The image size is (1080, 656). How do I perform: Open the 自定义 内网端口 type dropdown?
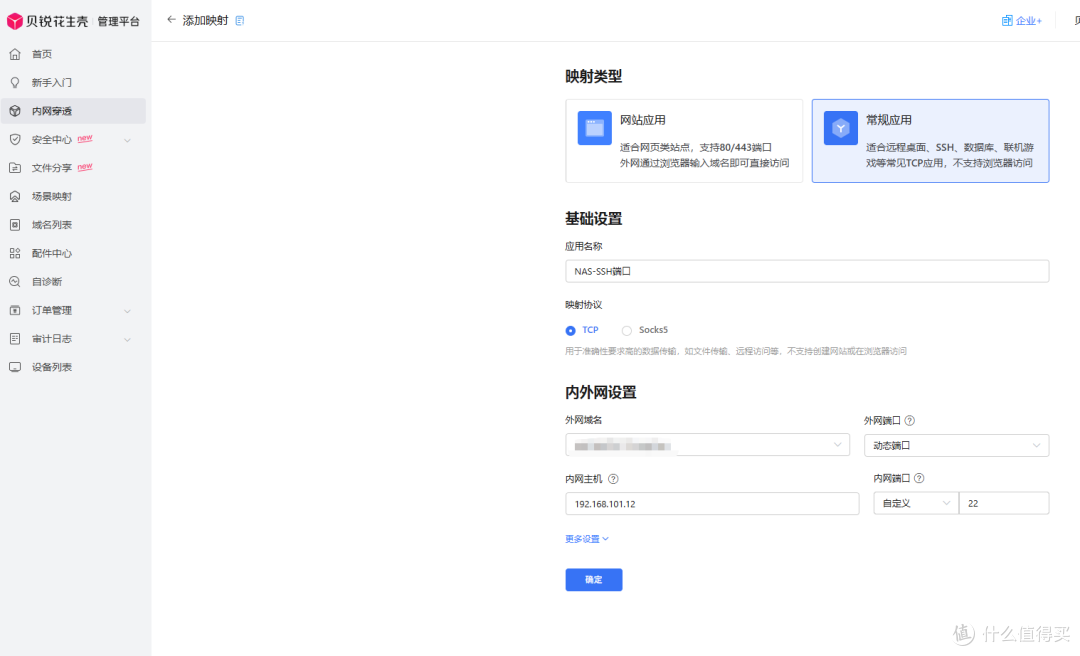click(x=916, y=503)
